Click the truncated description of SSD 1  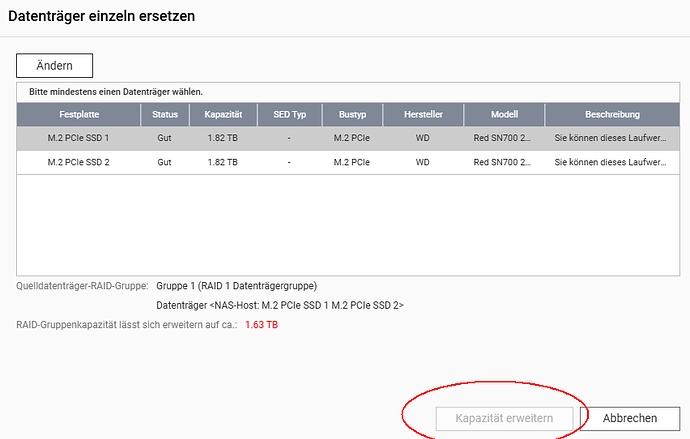610,137
